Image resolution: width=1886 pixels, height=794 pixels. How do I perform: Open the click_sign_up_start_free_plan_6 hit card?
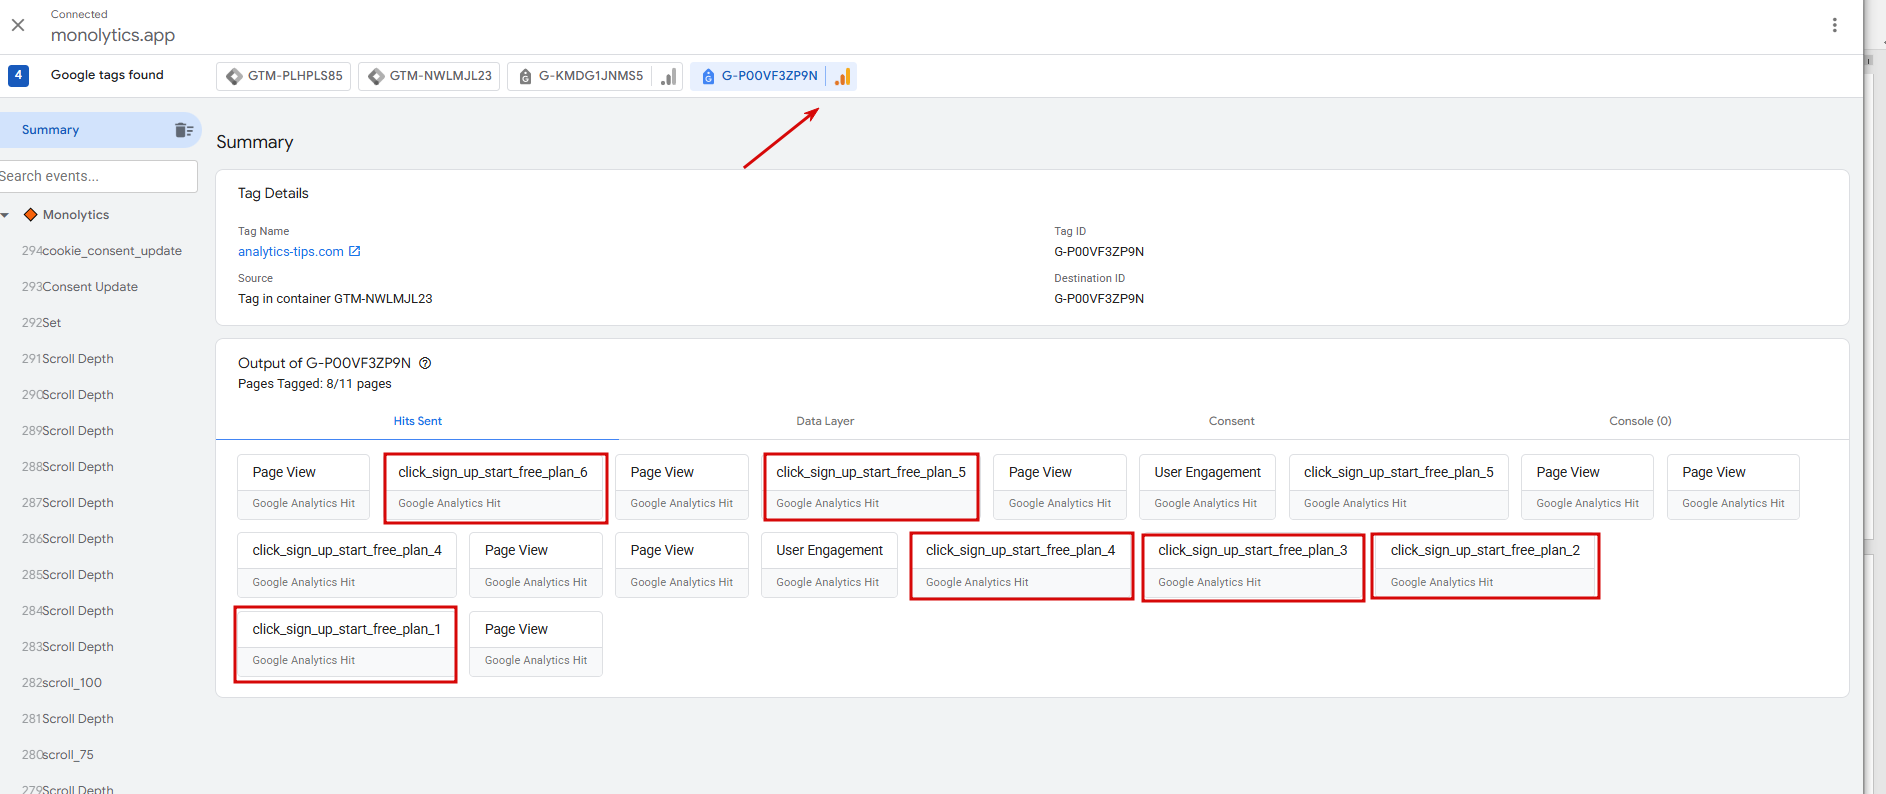tap(495, 487)
